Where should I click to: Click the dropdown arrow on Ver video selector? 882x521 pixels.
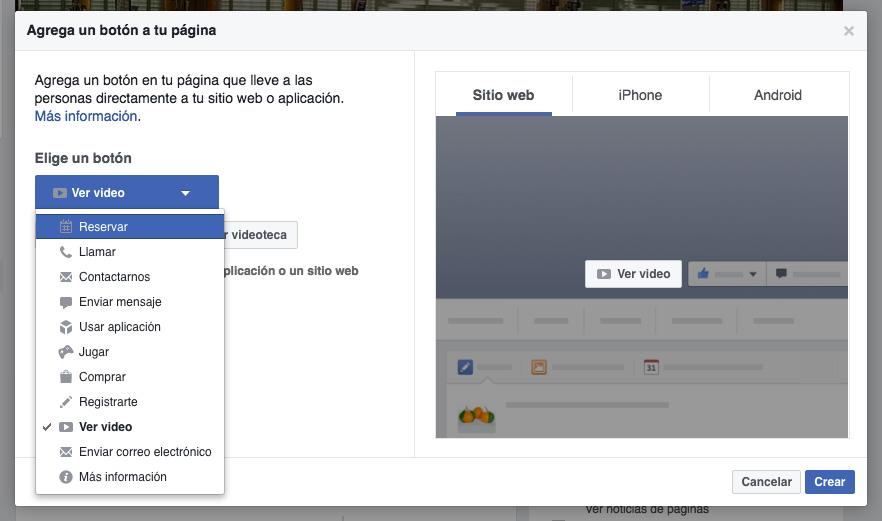pyautogui.click(x=185, y=193)
